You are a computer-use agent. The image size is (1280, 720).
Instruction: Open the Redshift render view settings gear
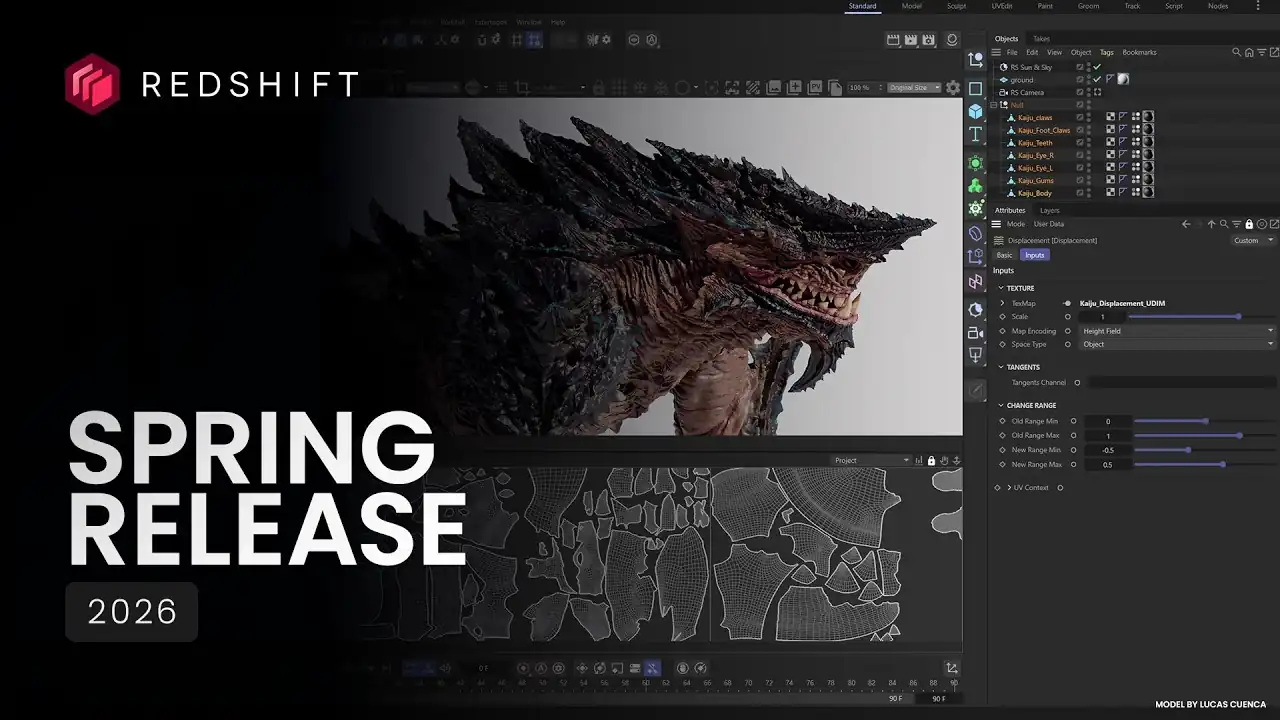coord(953,88)
